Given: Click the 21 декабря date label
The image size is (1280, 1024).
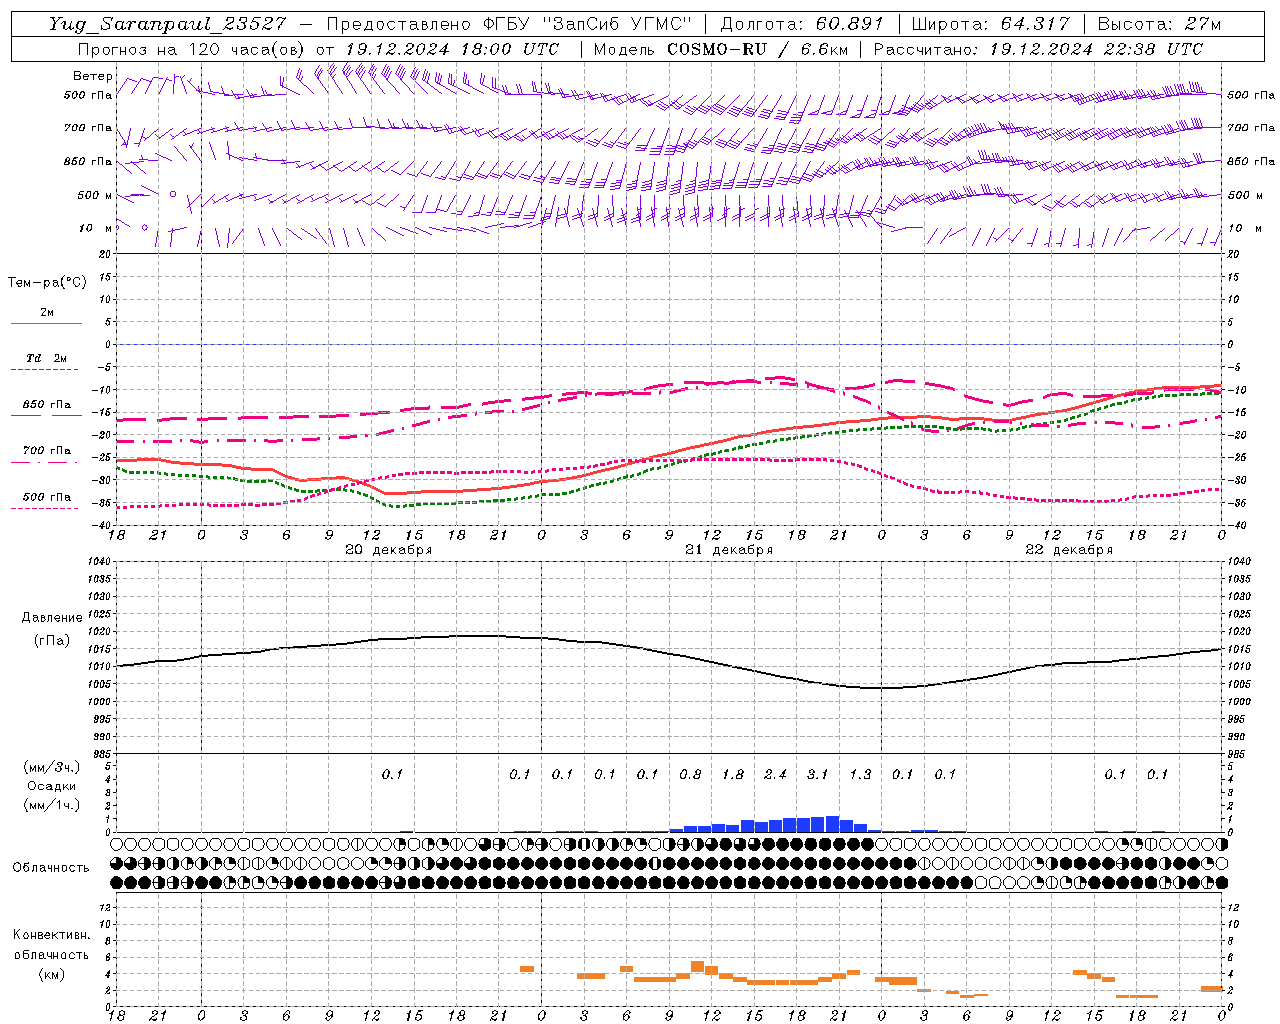Looking at the screenshot, I should click(x=729, y=550).
